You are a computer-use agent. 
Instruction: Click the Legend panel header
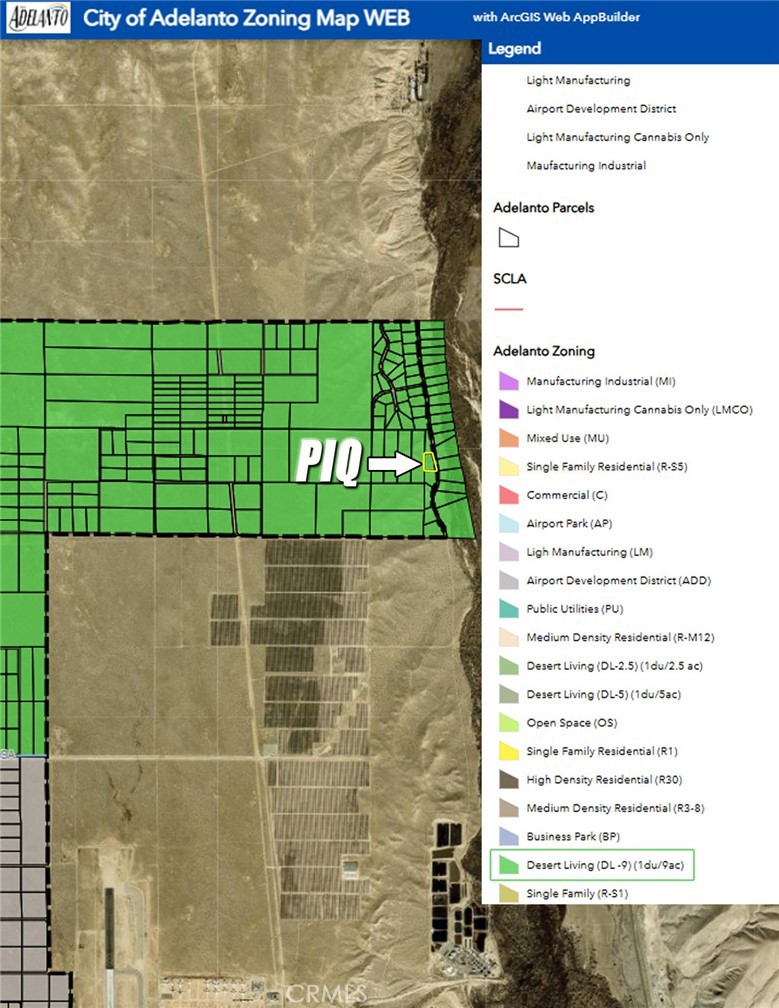point(630,49)
